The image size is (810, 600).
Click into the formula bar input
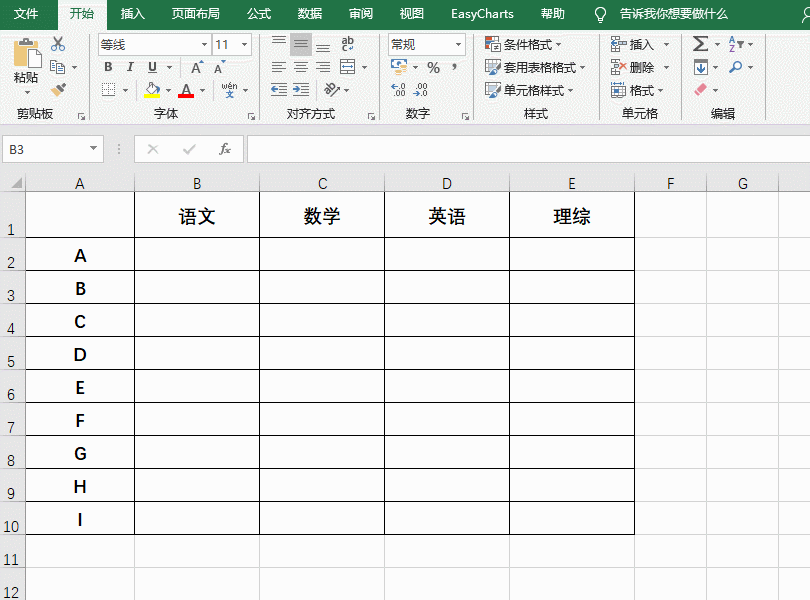coord(528,149)
